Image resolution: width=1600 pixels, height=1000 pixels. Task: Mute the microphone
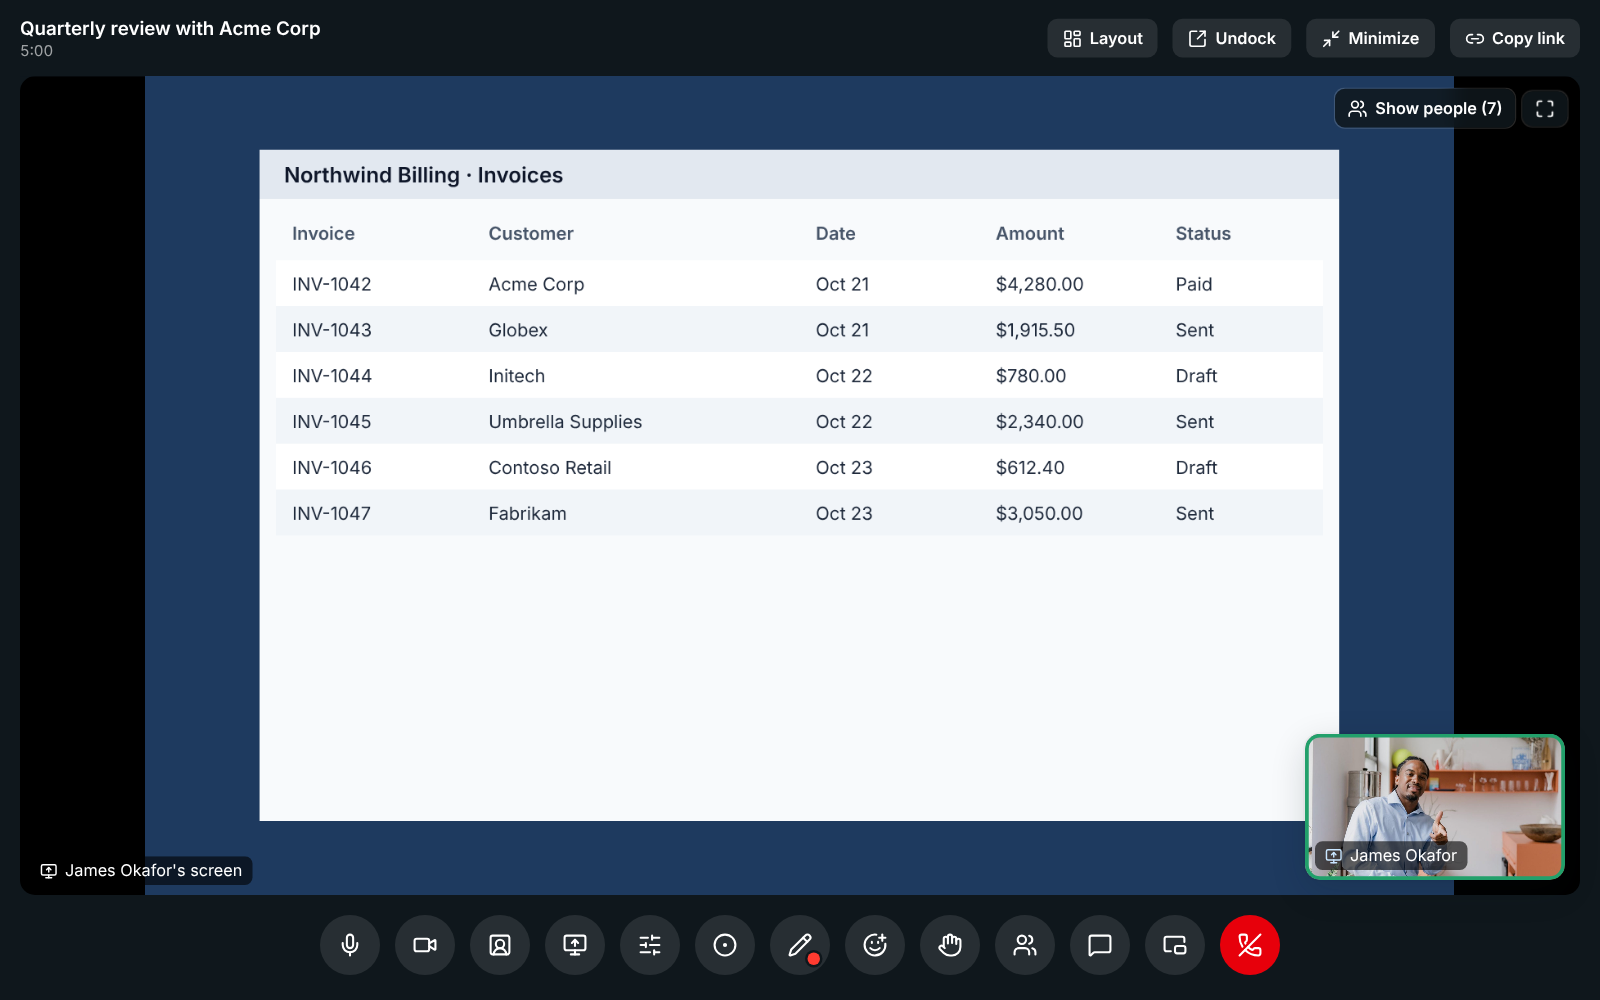click(x=350, y=945)
